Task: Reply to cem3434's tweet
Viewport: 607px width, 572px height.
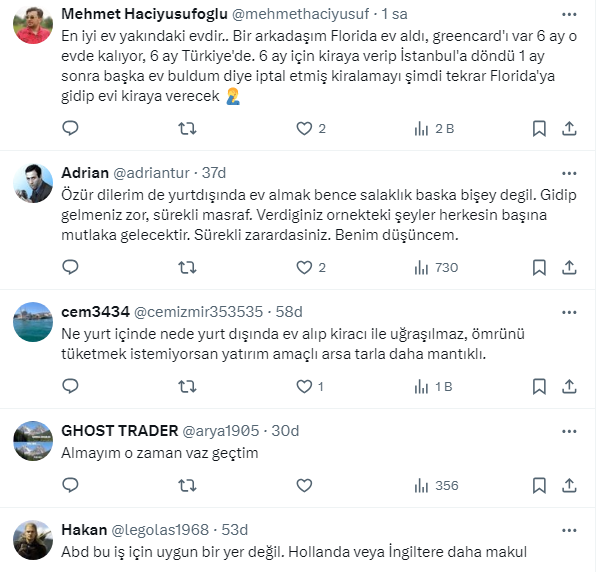Action: coord(70,386)
